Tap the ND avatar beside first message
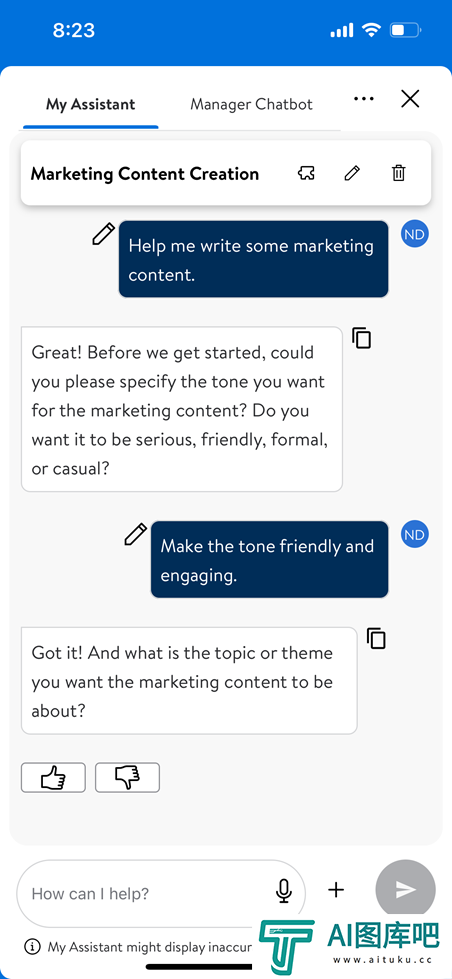The height and width of the screenshot is (979, 452). pyautogui.click(x=415, y=234)
